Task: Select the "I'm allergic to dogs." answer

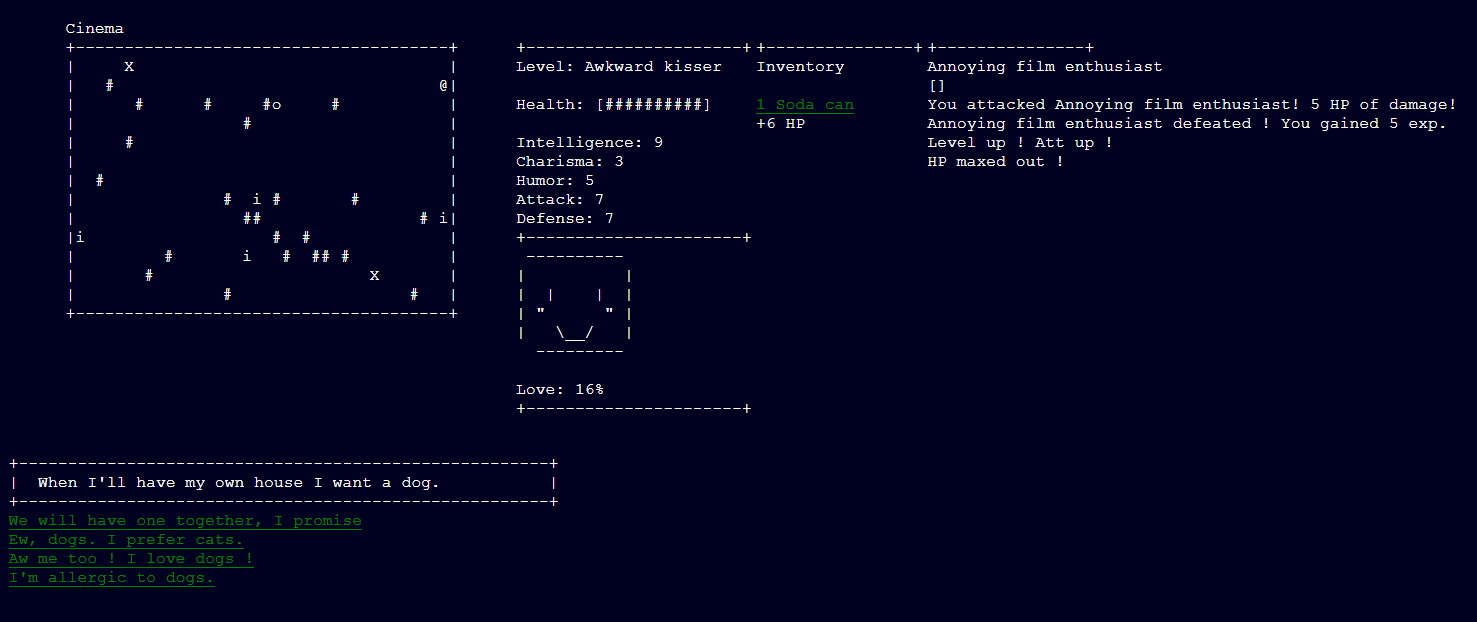Action: [x=112, y=578]
